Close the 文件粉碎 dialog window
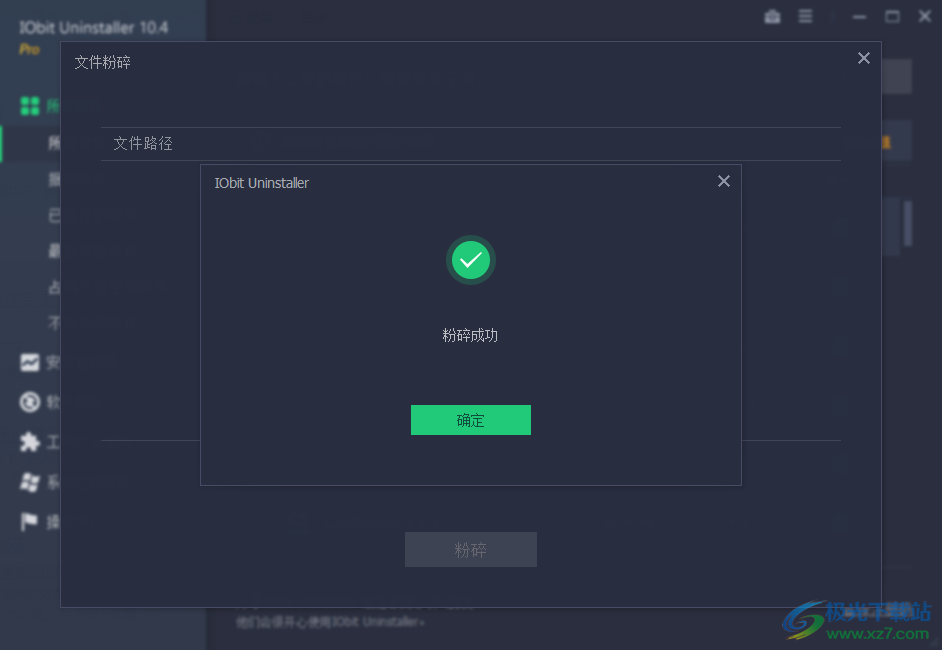The height and width of the screenshot is (650, 942). (864, 58)
